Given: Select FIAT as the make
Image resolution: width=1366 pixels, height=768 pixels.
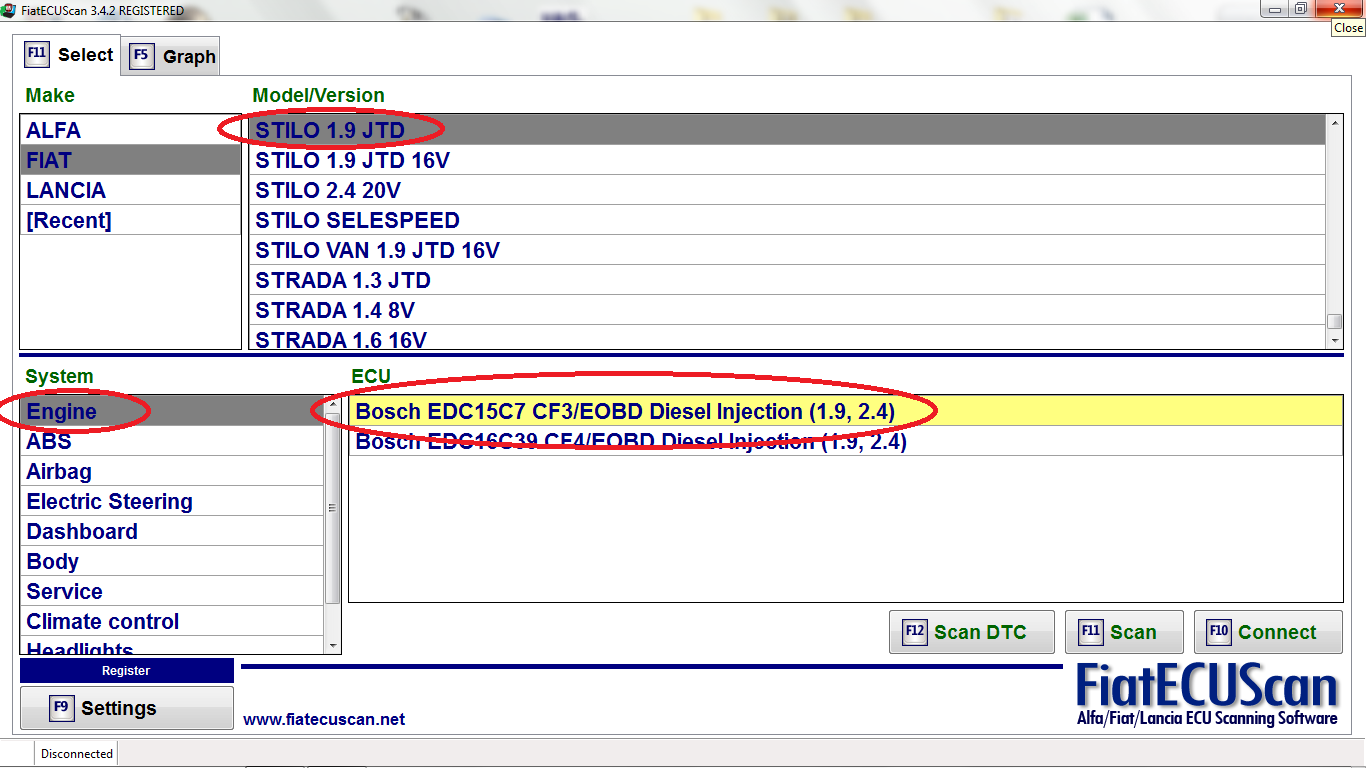Looking at the screenshot, I should click(130, 160).
